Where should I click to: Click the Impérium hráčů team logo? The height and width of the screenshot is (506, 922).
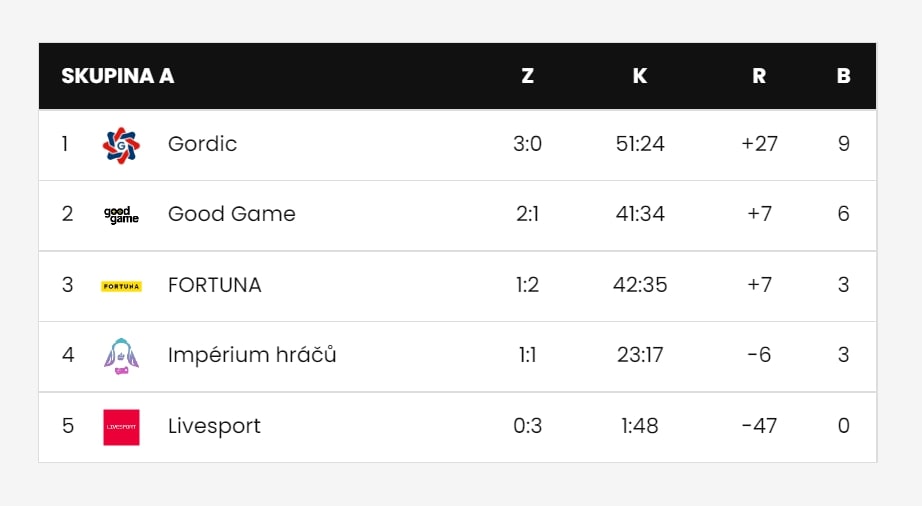click(x=121, y=356)
